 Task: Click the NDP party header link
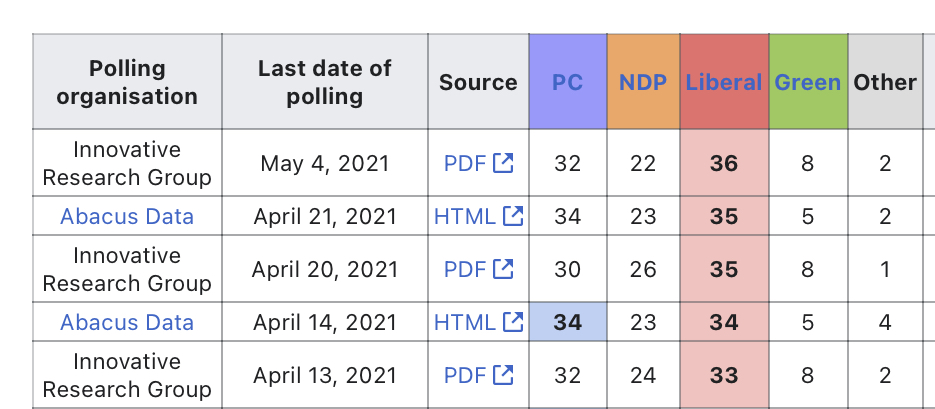point(643,82)
